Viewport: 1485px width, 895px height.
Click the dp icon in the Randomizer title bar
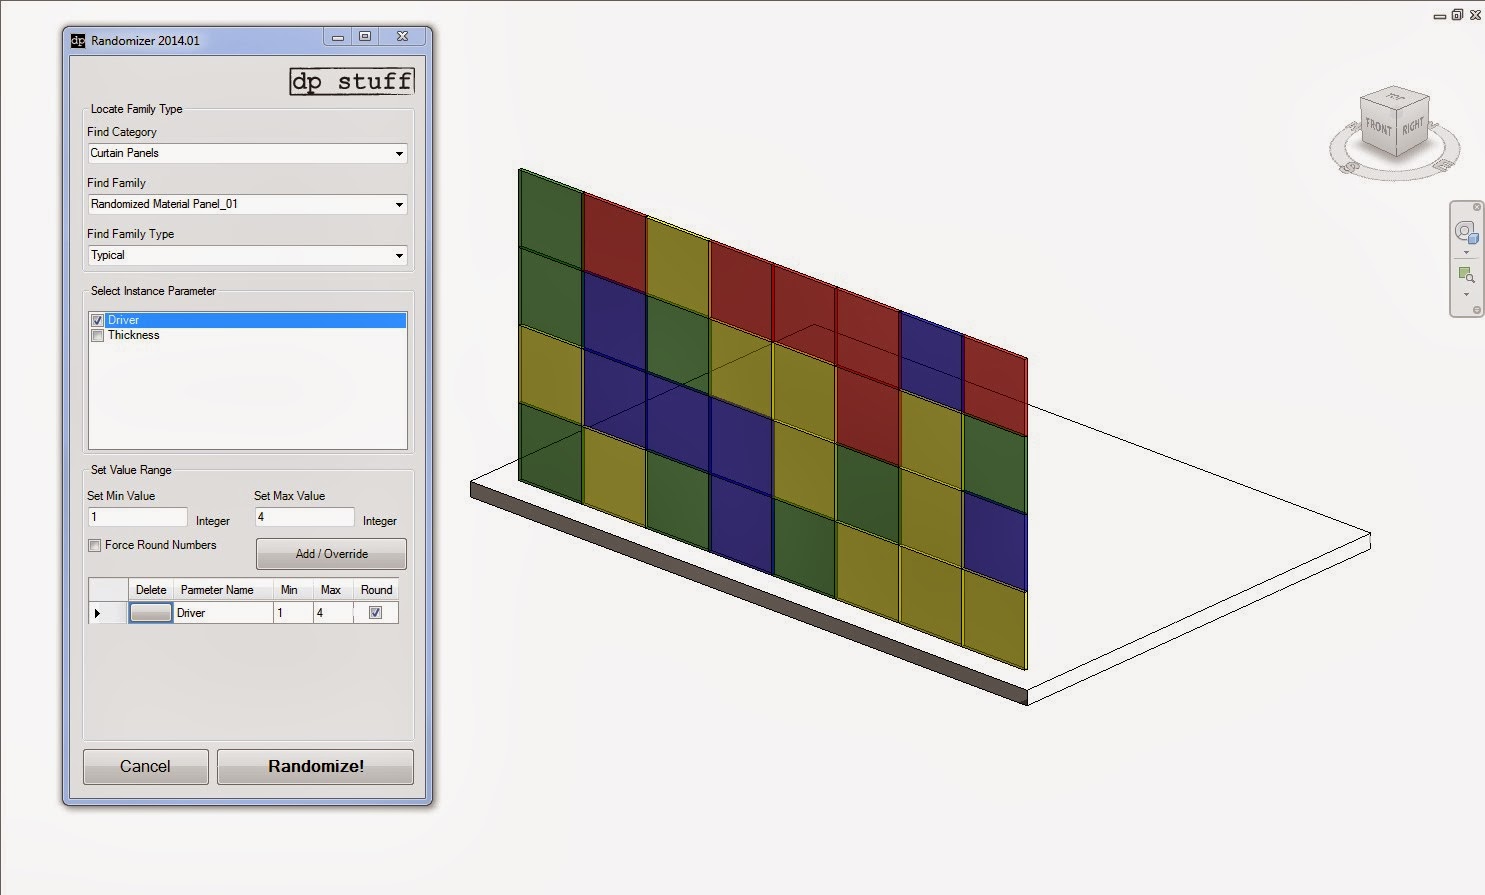[77, 40]
